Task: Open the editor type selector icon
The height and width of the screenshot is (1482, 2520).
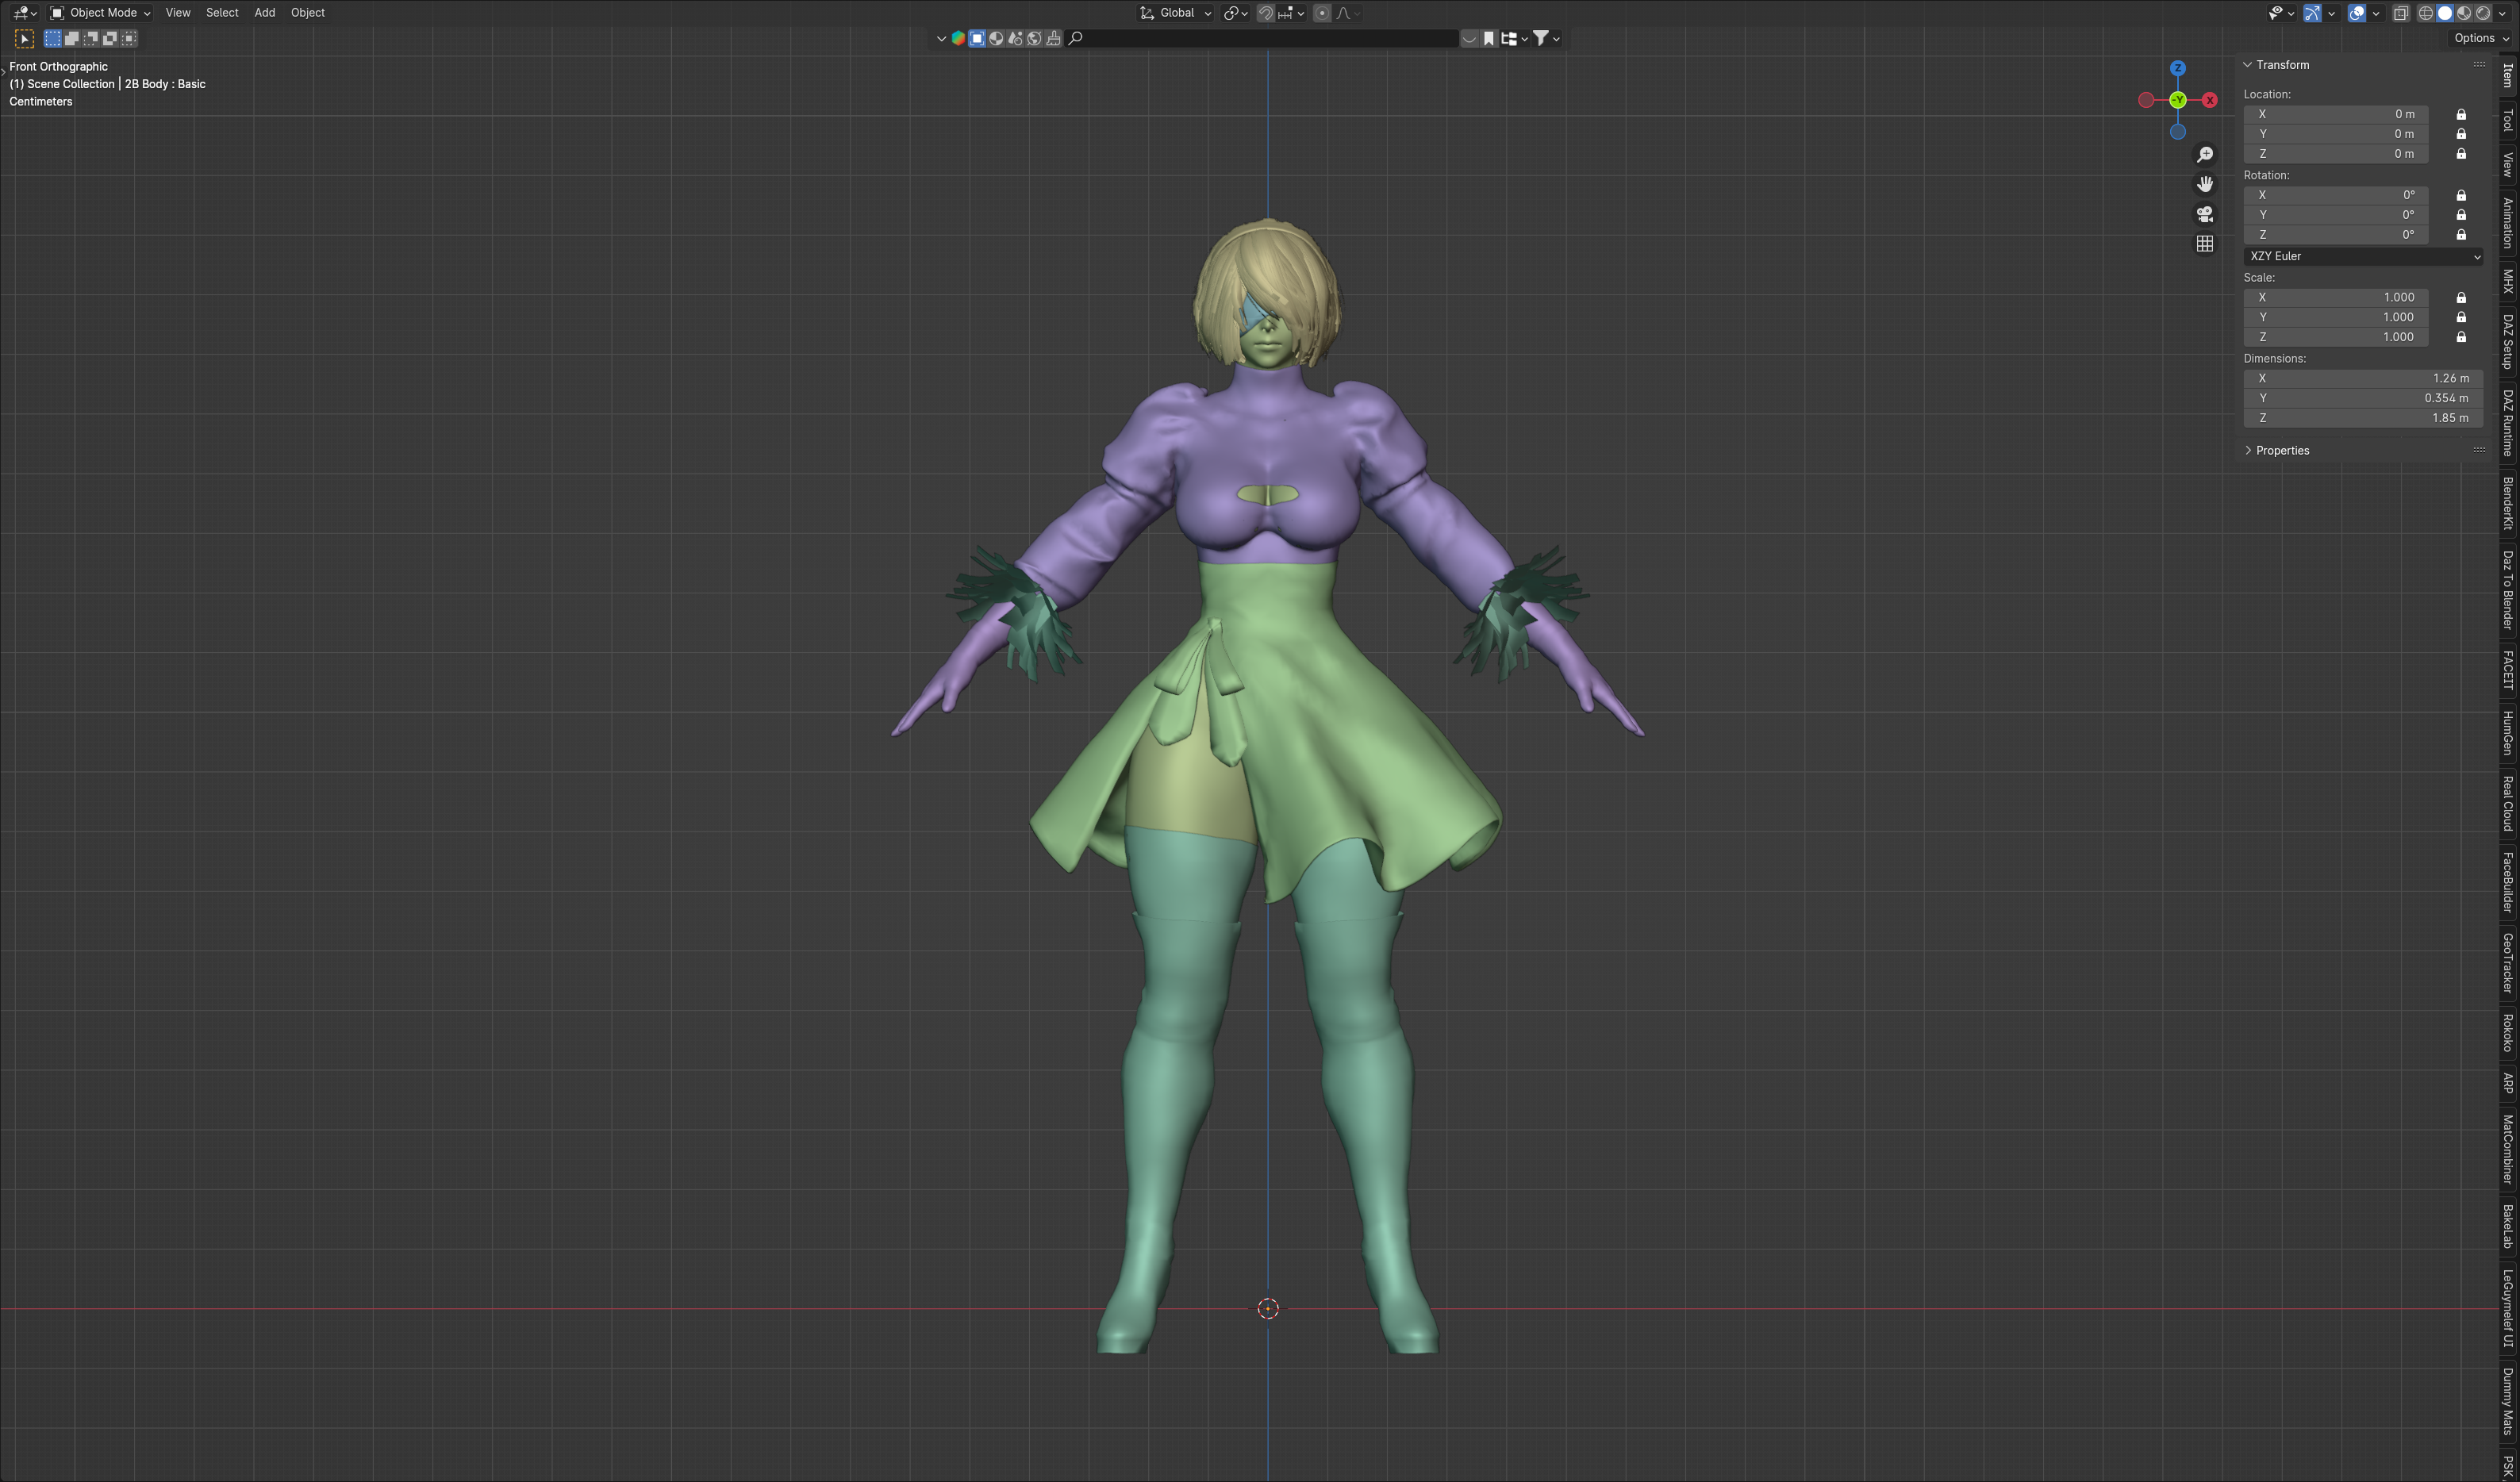Action: pos(24,13)
